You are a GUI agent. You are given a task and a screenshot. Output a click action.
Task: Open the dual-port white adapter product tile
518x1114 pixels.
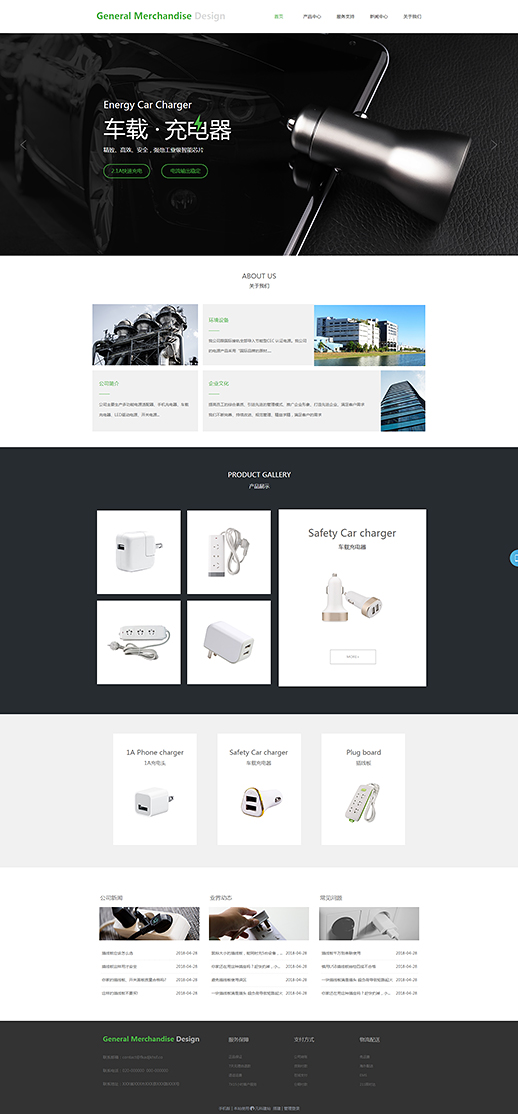pyautogui.click(x=229, y=642)
